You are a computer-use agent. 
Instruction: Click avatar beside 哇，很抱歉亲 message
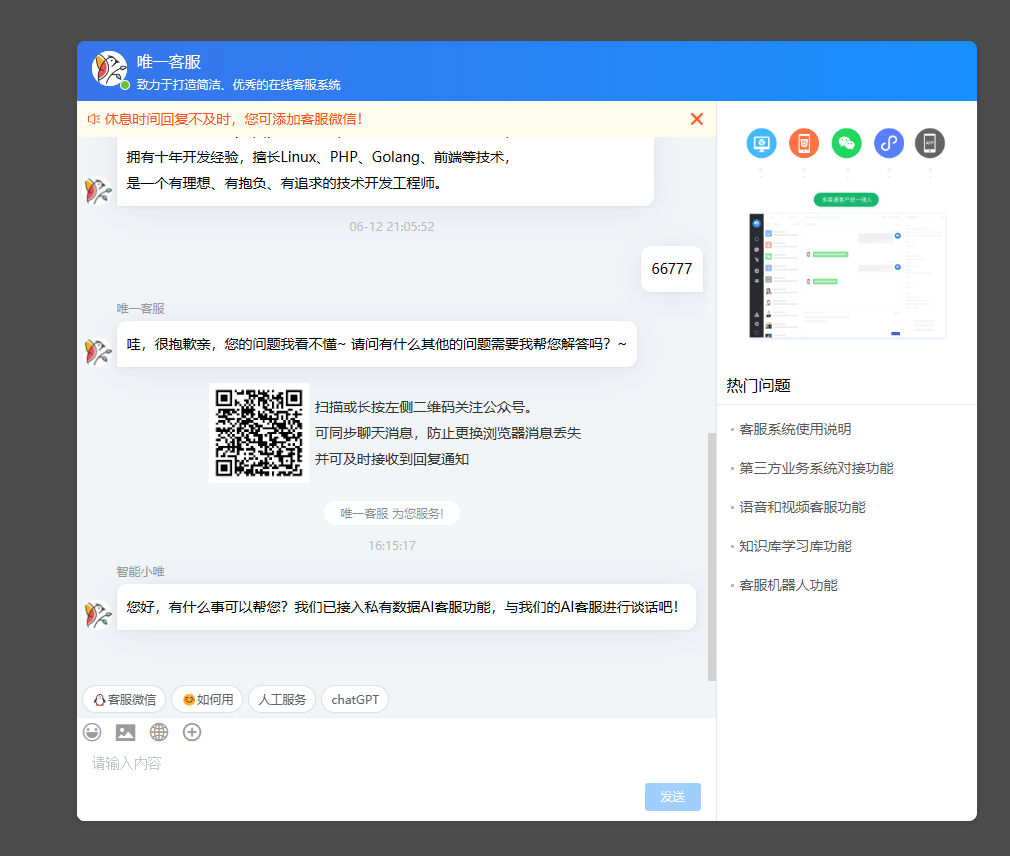pos(98,352)
